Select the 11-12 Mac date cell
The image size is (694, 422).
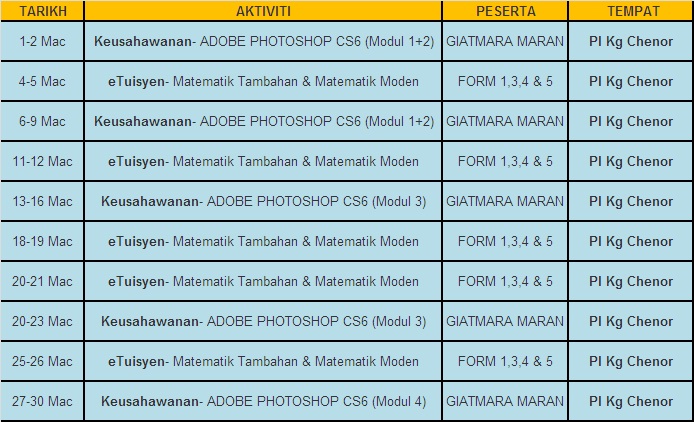42,162
